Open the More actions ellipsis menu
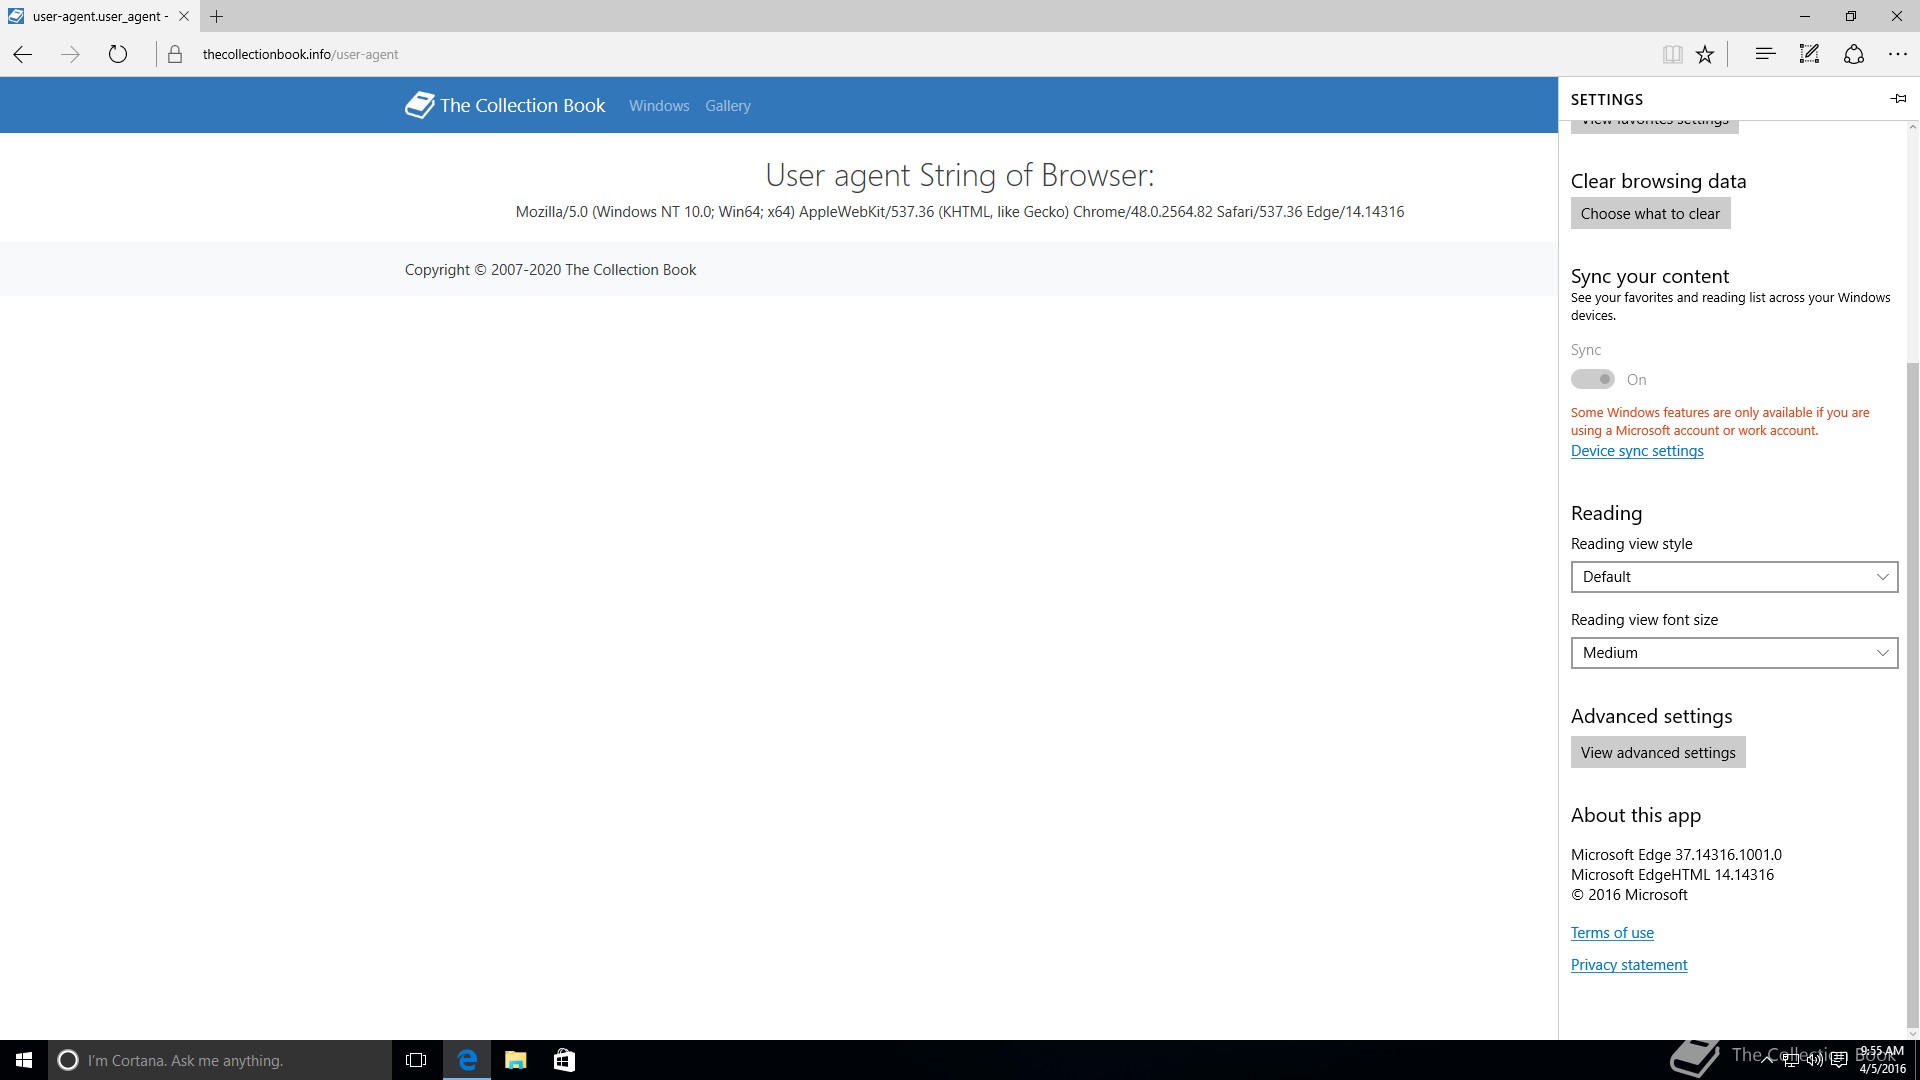The width and height of the screenshot is (1920, 1080). (x=1897, y=55)
